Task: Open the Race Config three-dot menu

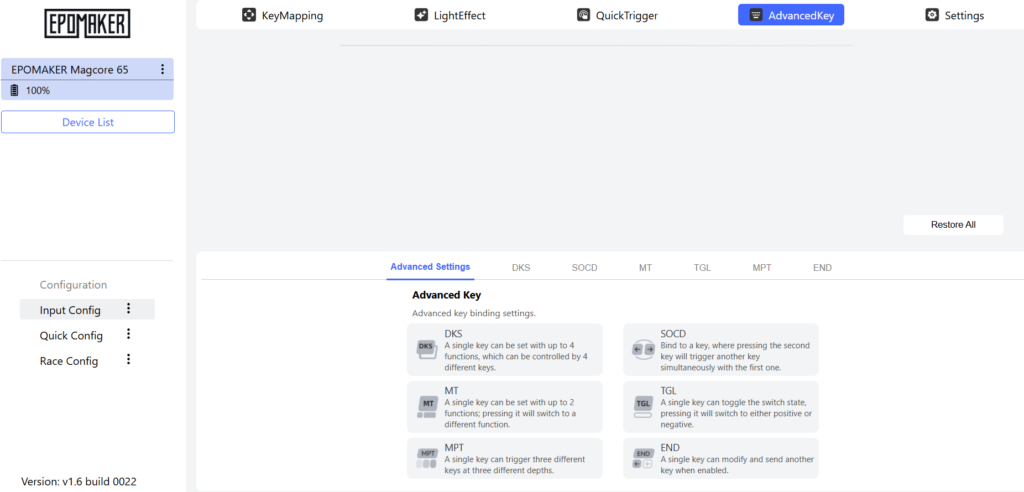Action: [128, 360]
